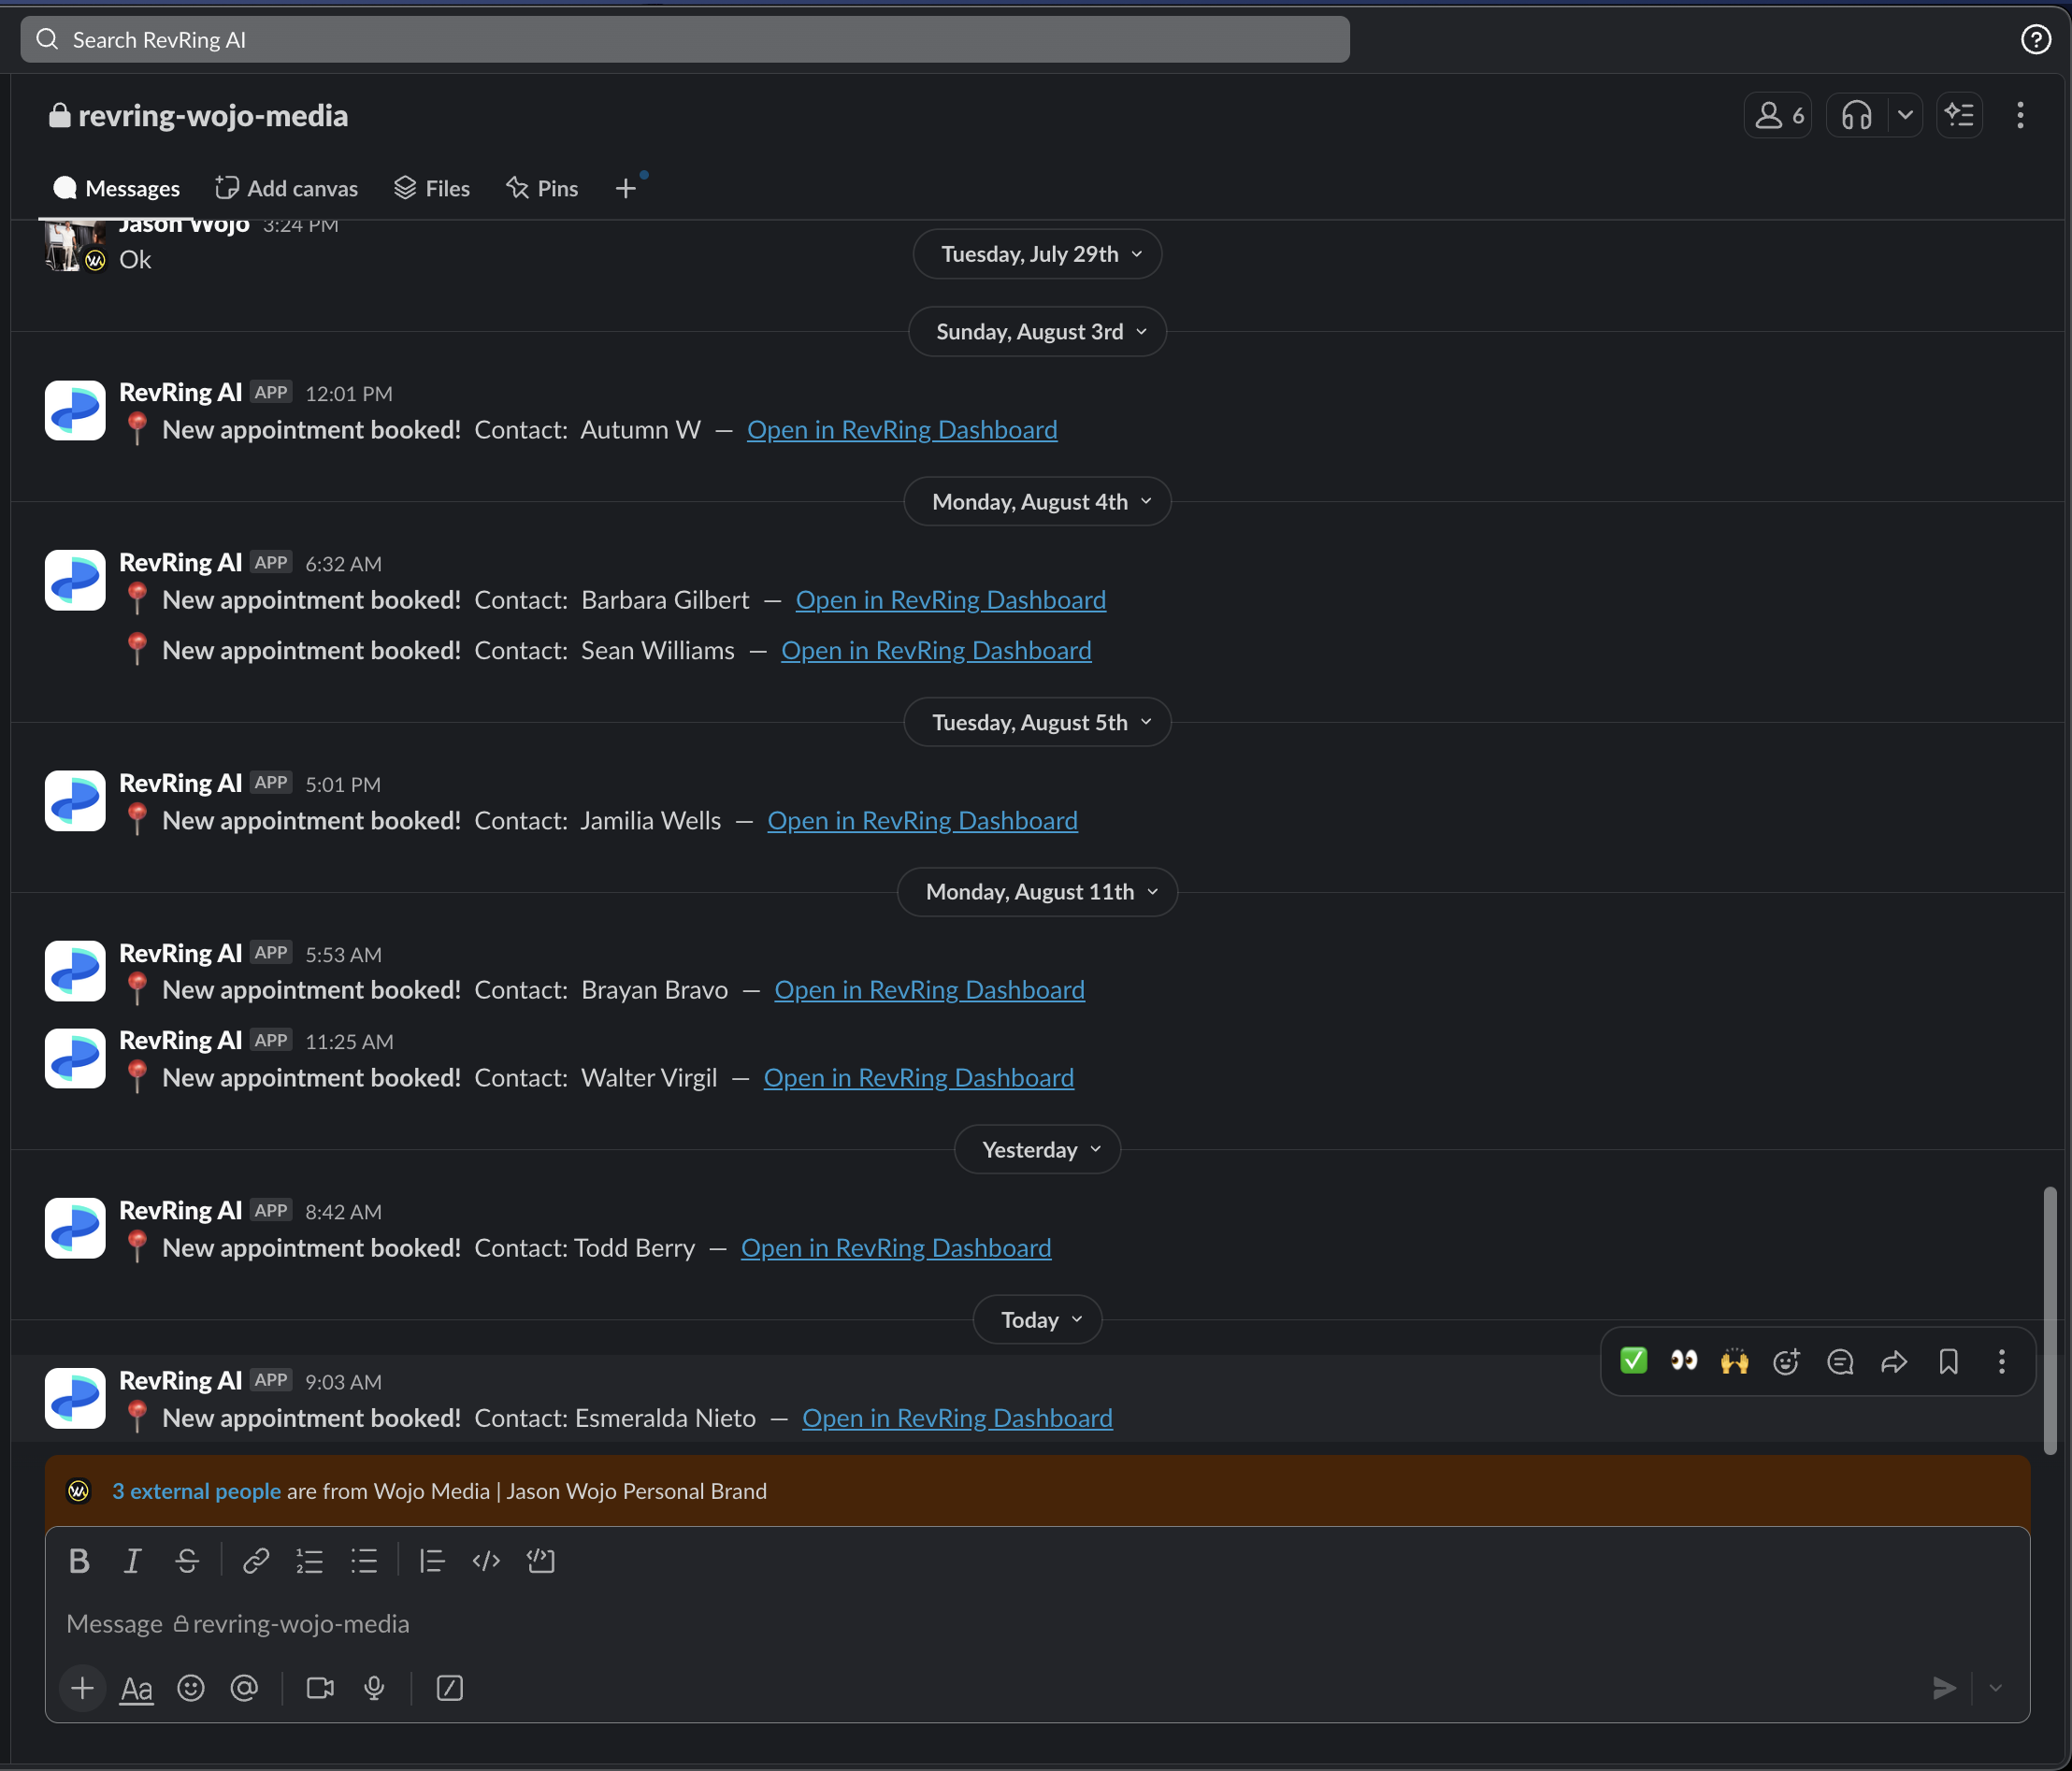Switch to the Files tab
The width and height of the screenshot is (2072, 1771).
(x=432, y=188)
